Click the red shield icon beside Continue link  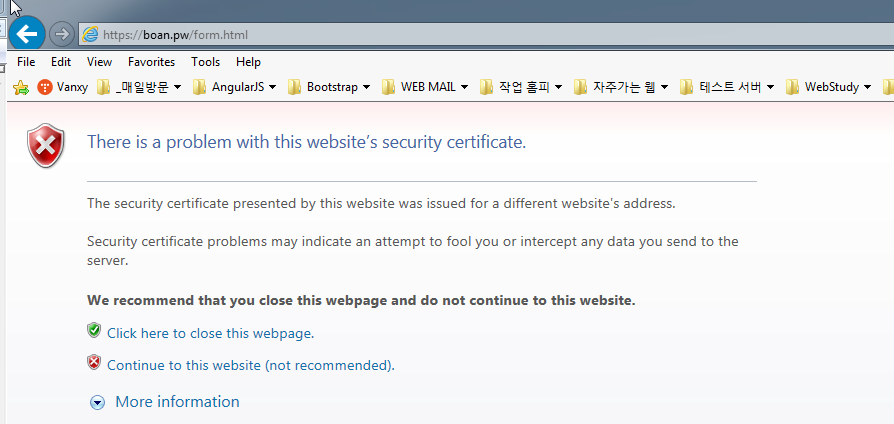coord(94,363)
